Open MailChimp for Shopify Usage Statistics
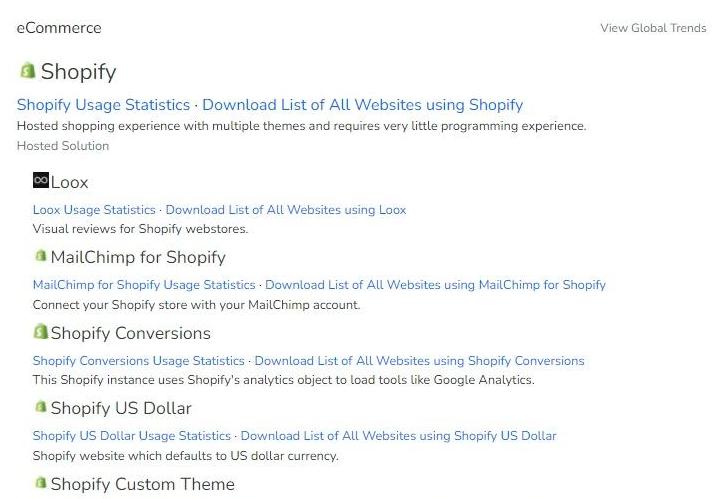 click(x=144, y=285)
